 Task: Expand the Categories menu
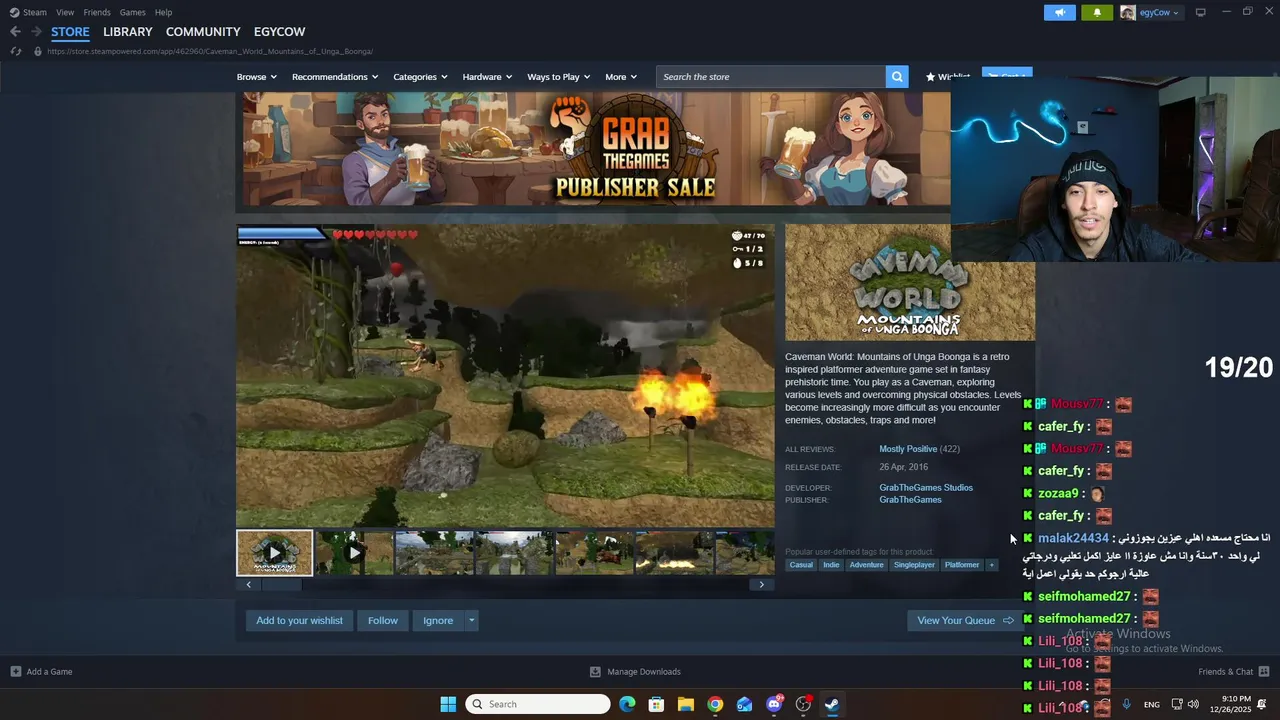point(420,77)
